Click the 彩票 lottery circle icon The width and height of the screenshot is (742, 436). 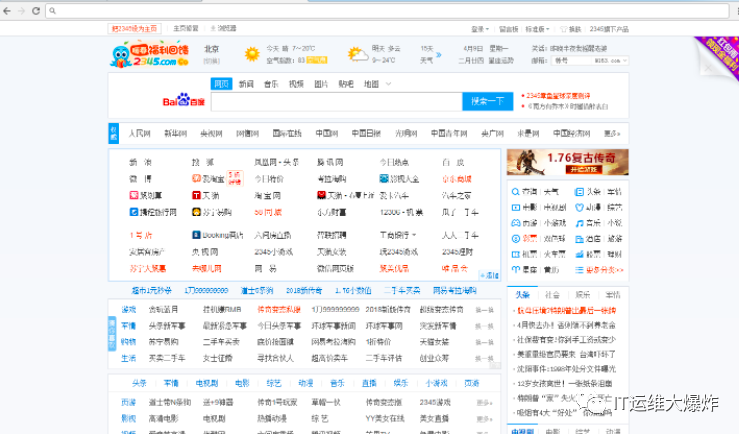pos(515,239)
